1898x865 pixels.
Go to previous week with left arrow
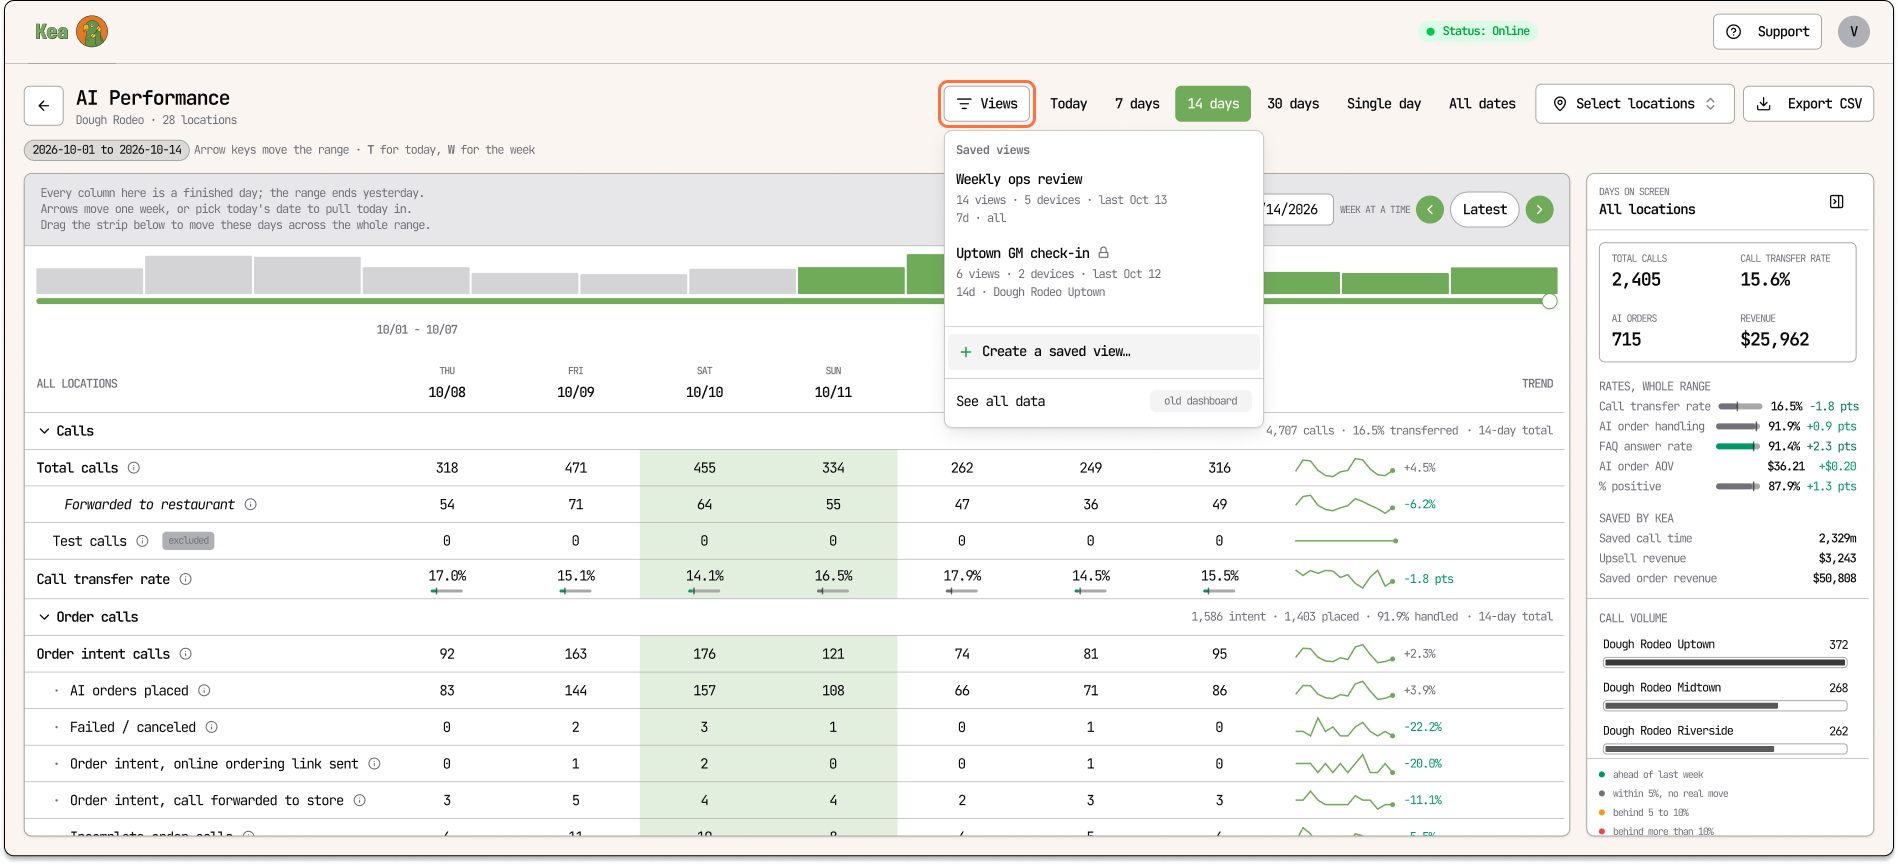click(1430, 209)
